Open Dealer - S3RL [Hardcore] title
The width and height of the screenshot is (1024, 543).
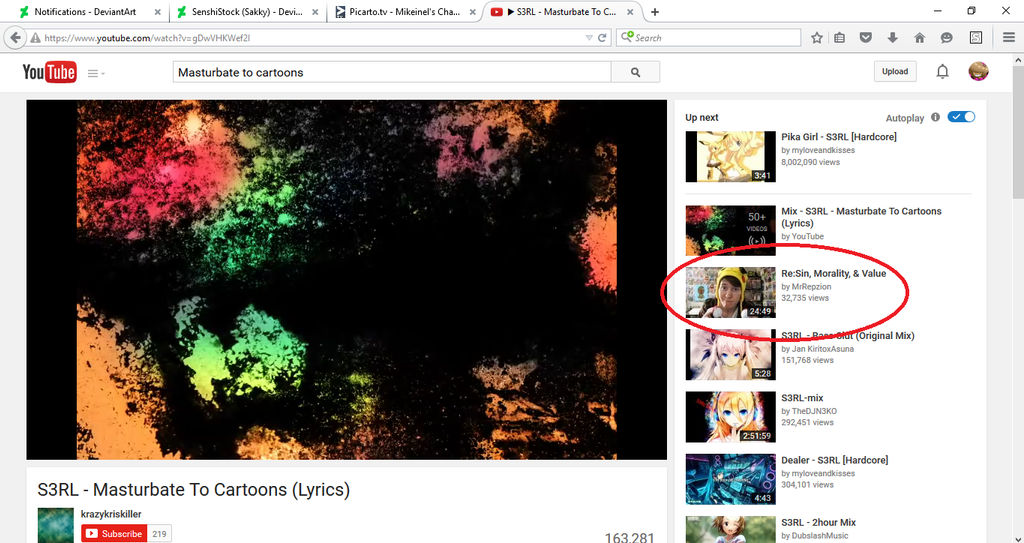click(x=835, y=460)
